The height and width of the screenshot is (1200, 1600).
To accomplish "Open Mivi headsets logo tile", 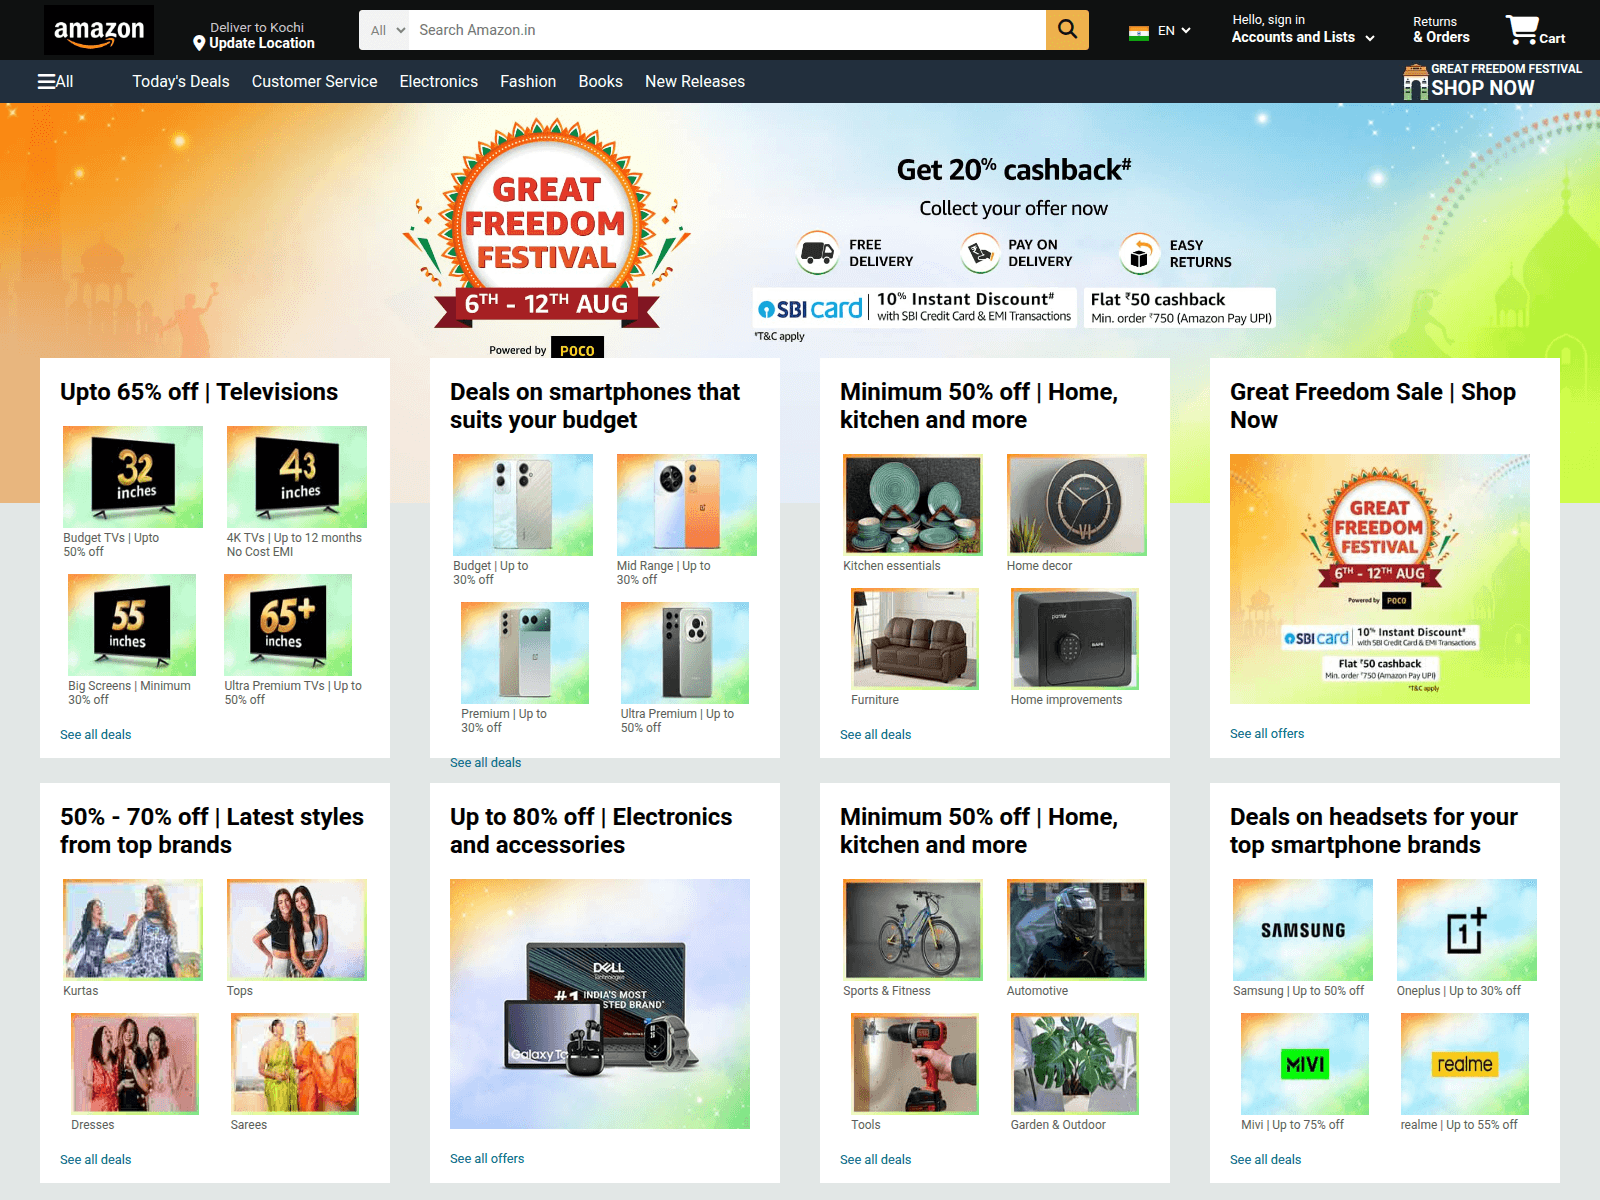I will click(x=1305, y=1064).
